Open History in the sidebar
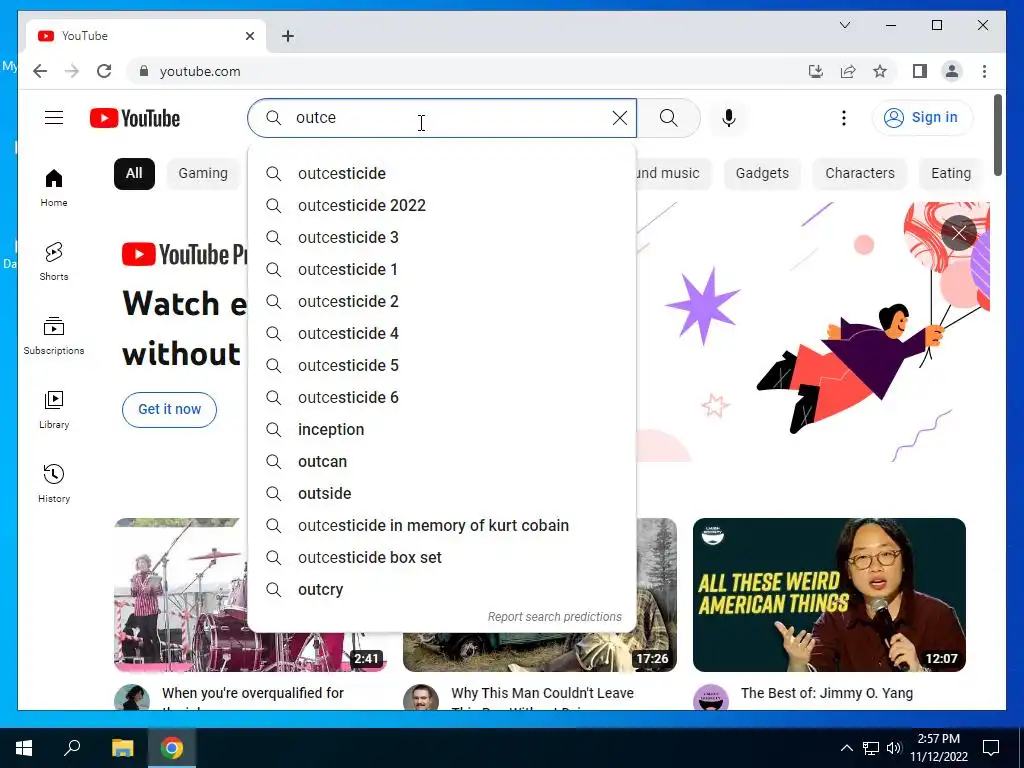Screen dimensions: 1024x768 [54, 483]
